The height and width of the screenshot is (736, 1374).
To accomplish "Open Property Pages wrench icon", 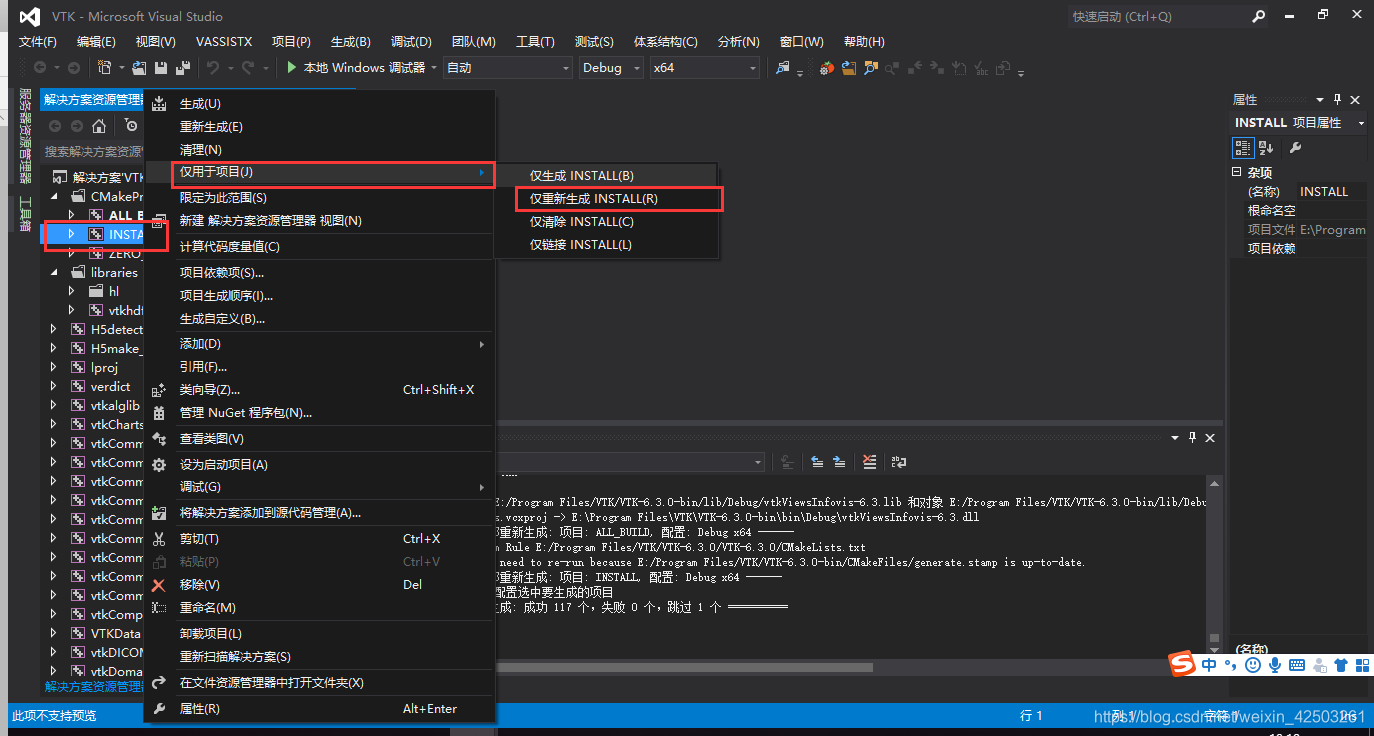I will (x=1295, y=148).
